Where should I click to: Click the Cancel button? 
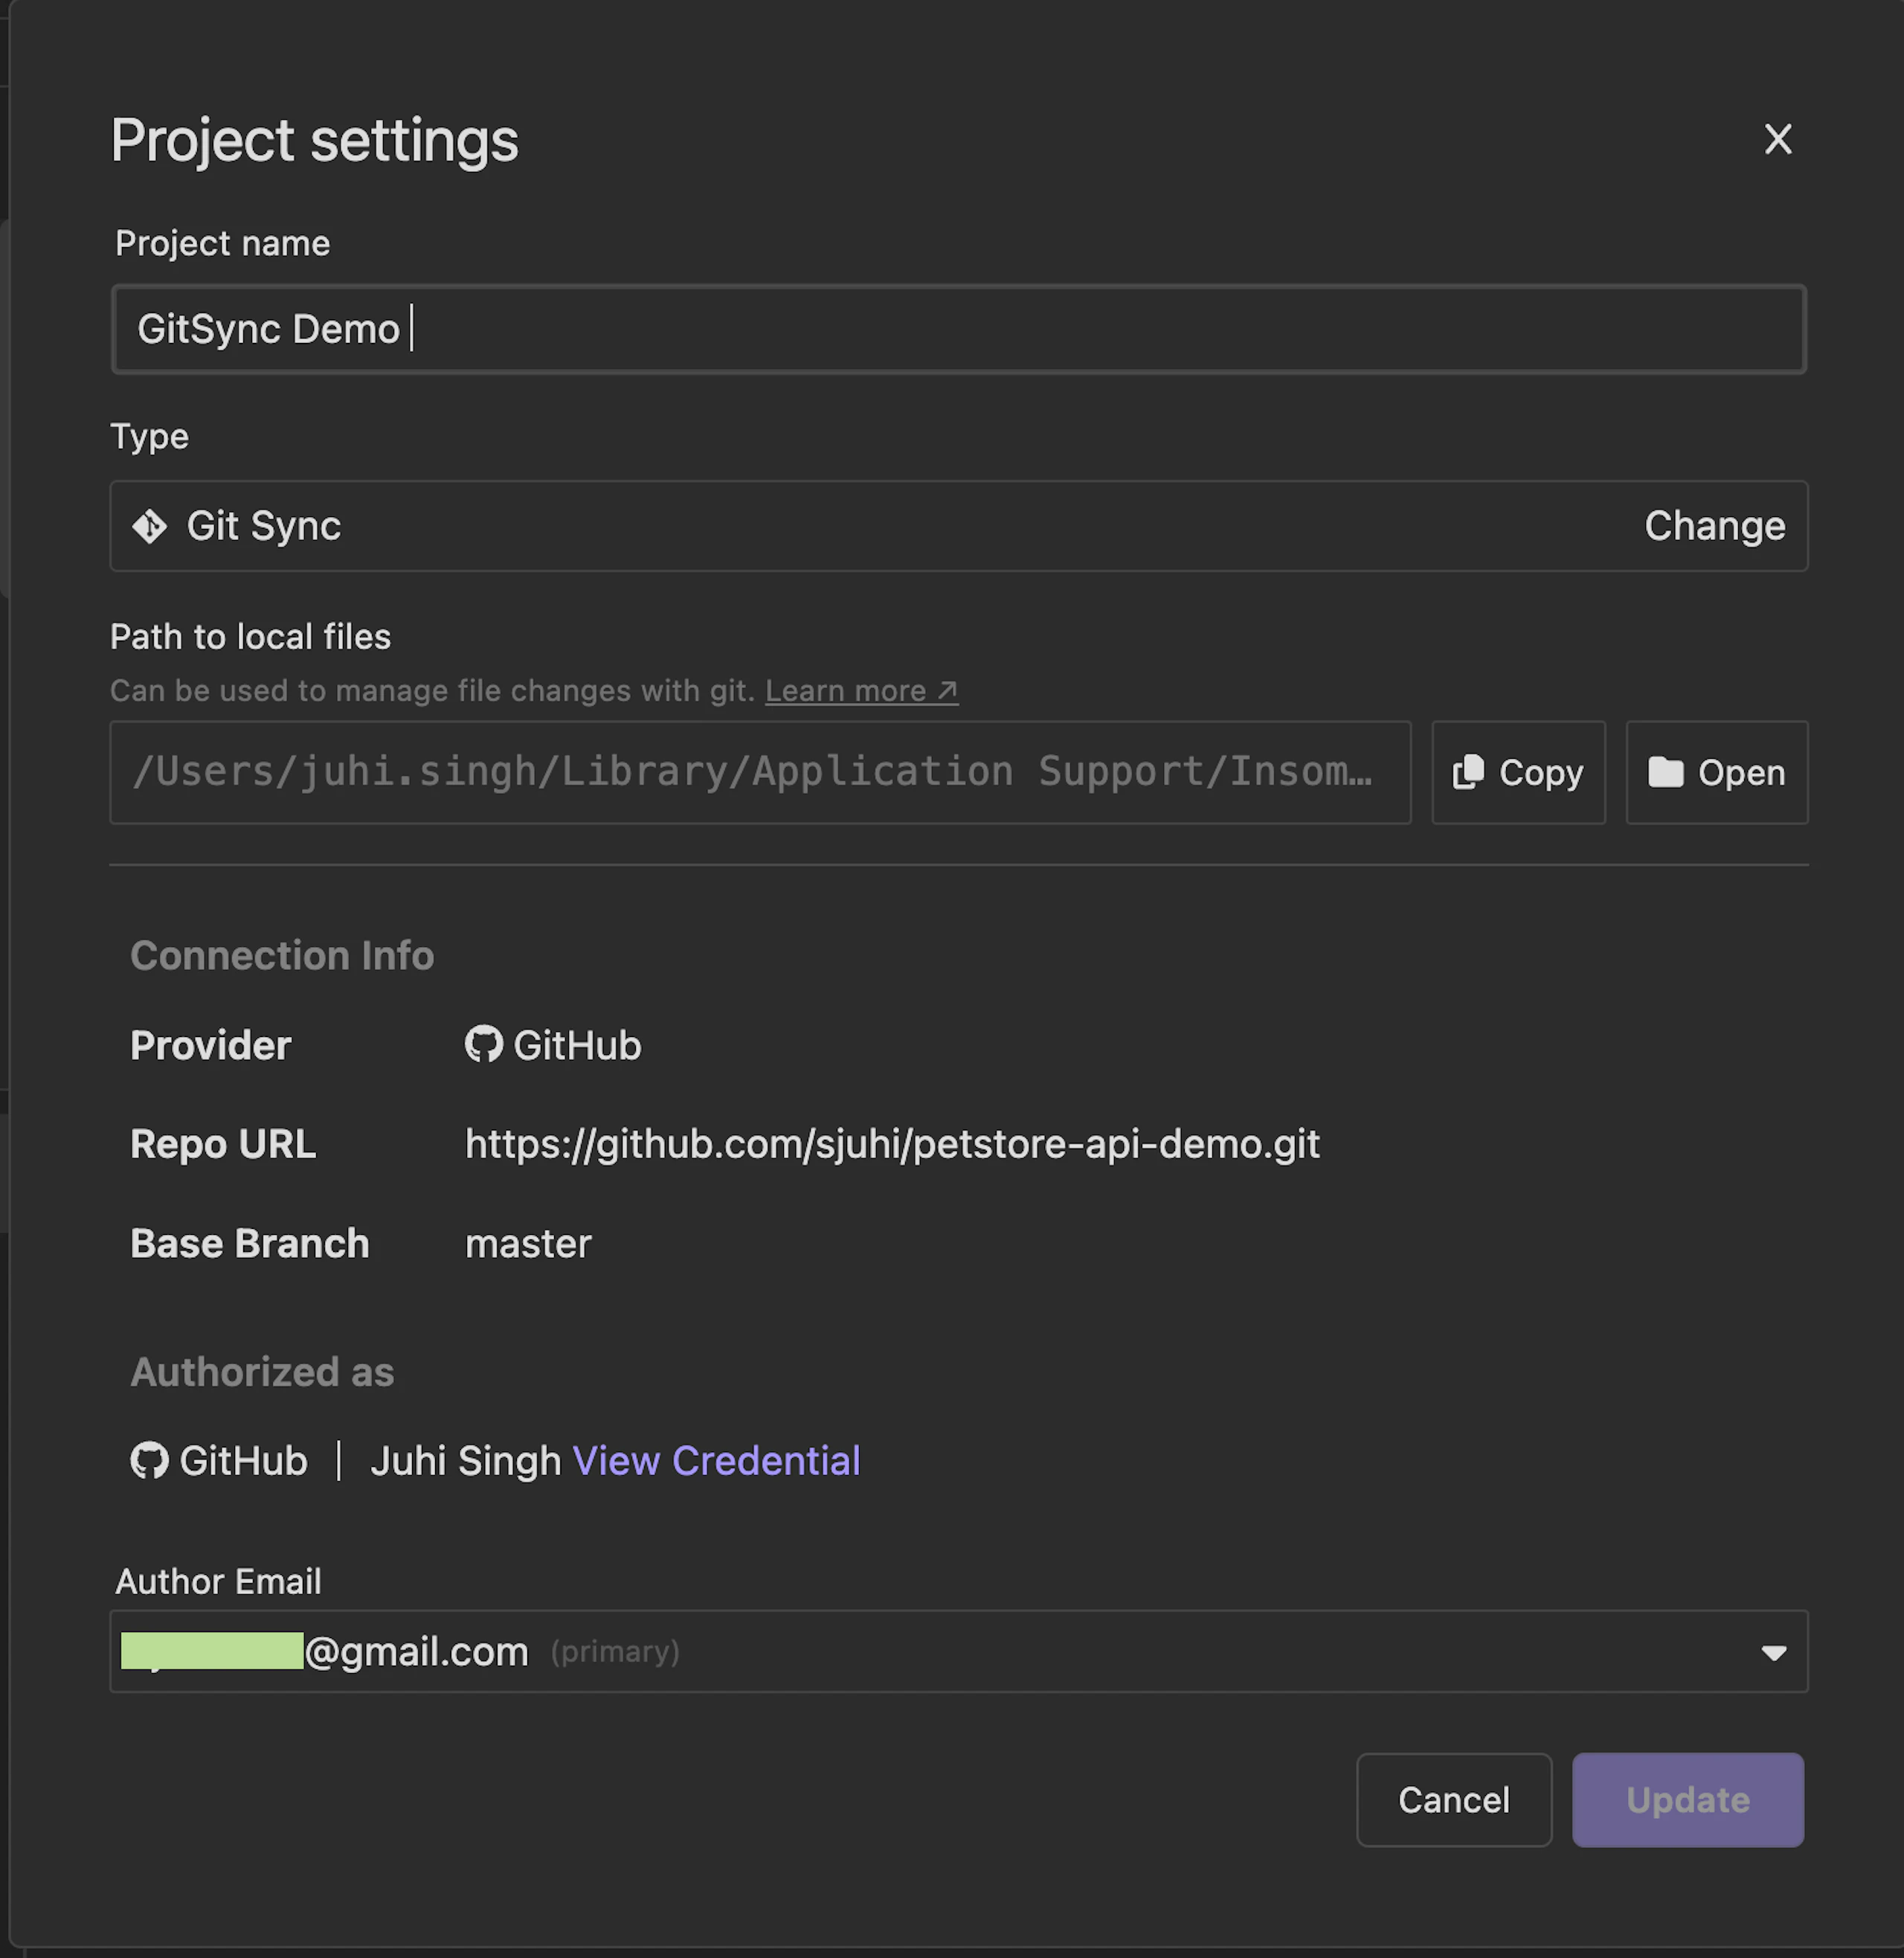point(1453,1799)
